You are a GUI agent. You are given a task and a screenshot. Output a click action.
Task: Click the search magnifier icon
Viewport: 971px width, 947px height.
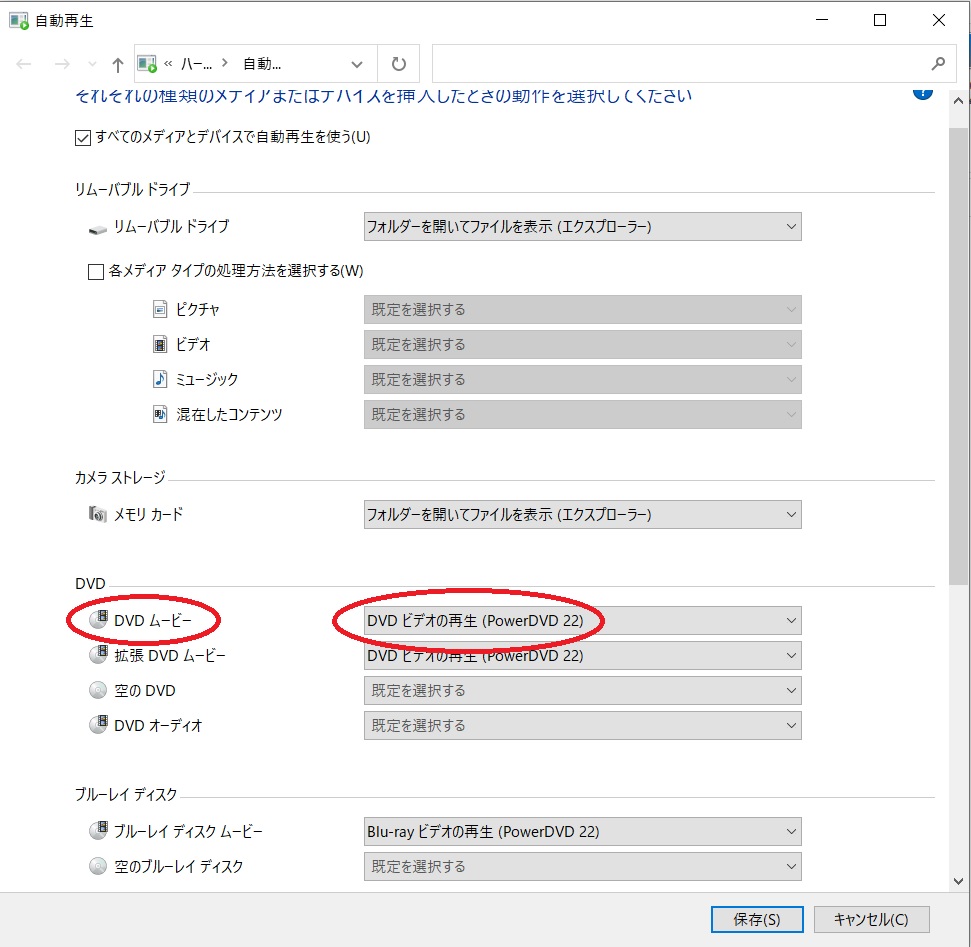938,63
